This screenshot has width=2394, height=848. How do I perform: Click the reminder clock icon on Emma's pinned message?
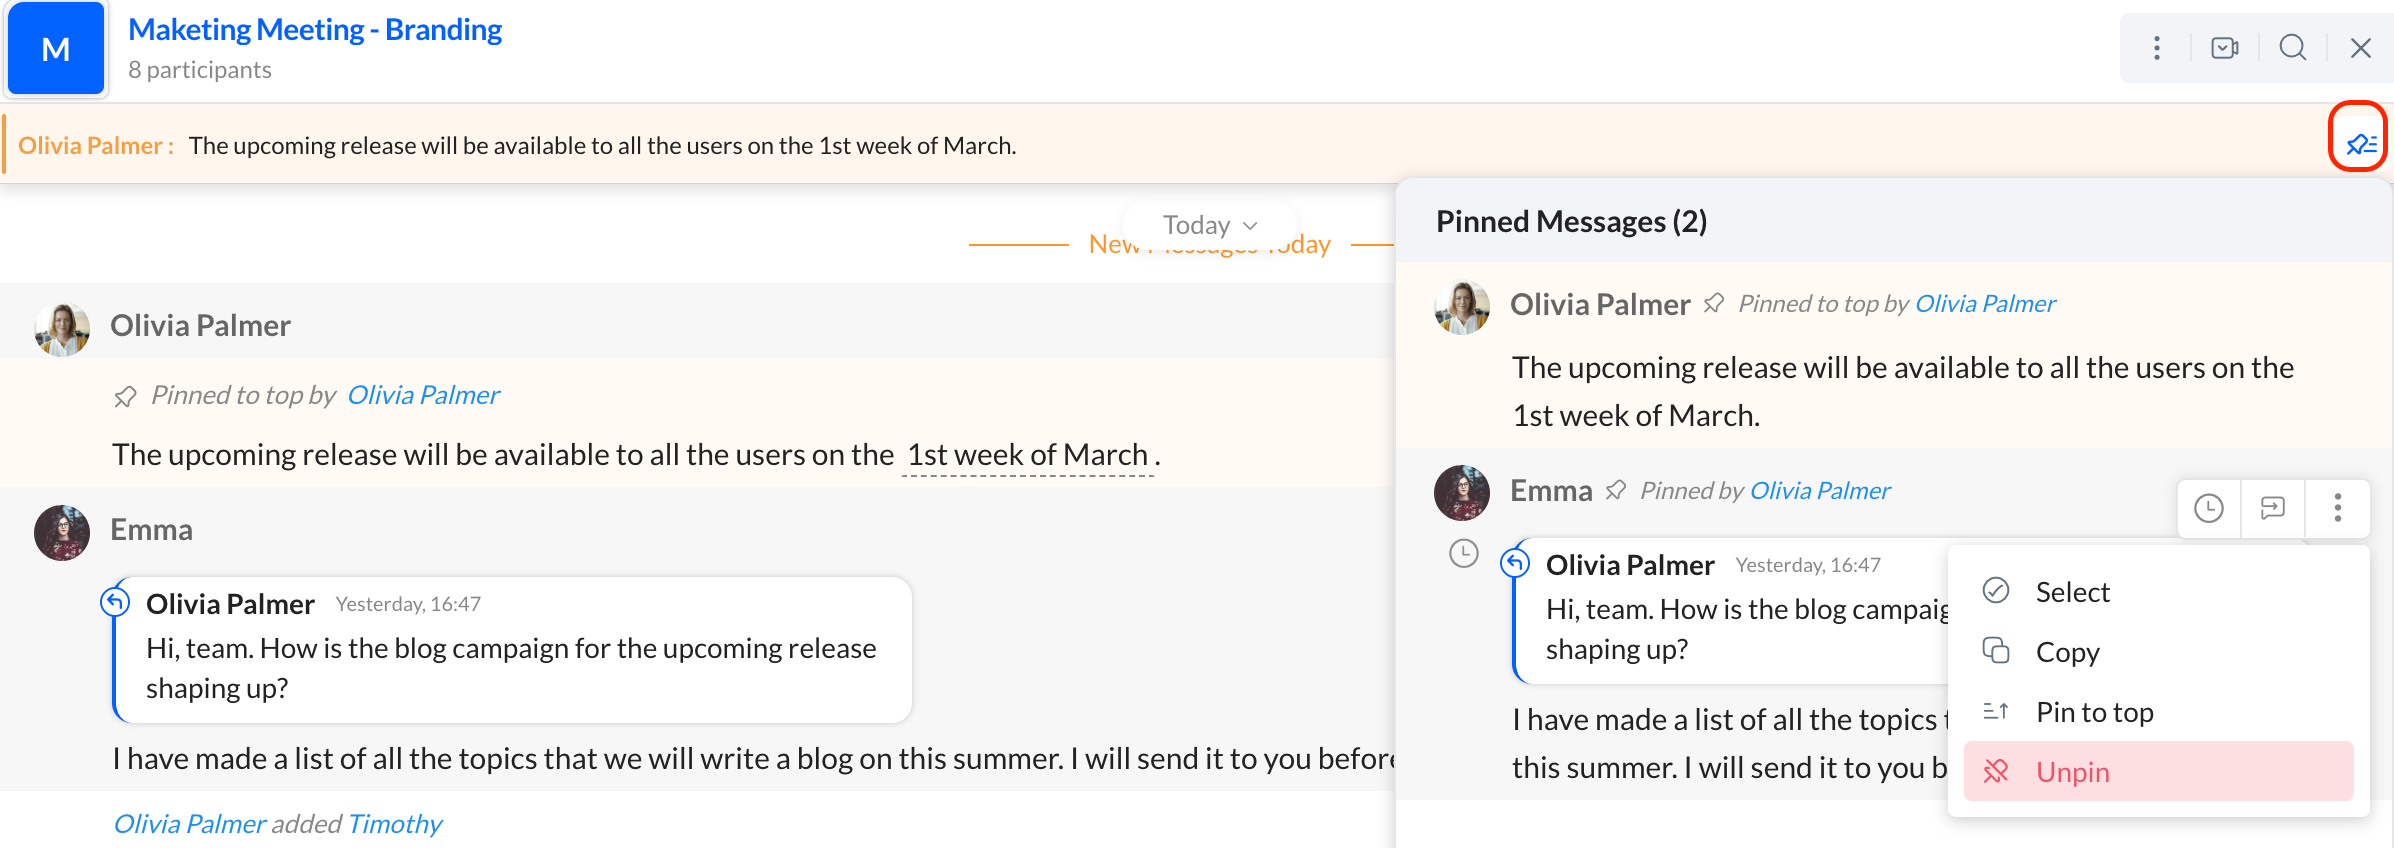[x=2208, y=509]
